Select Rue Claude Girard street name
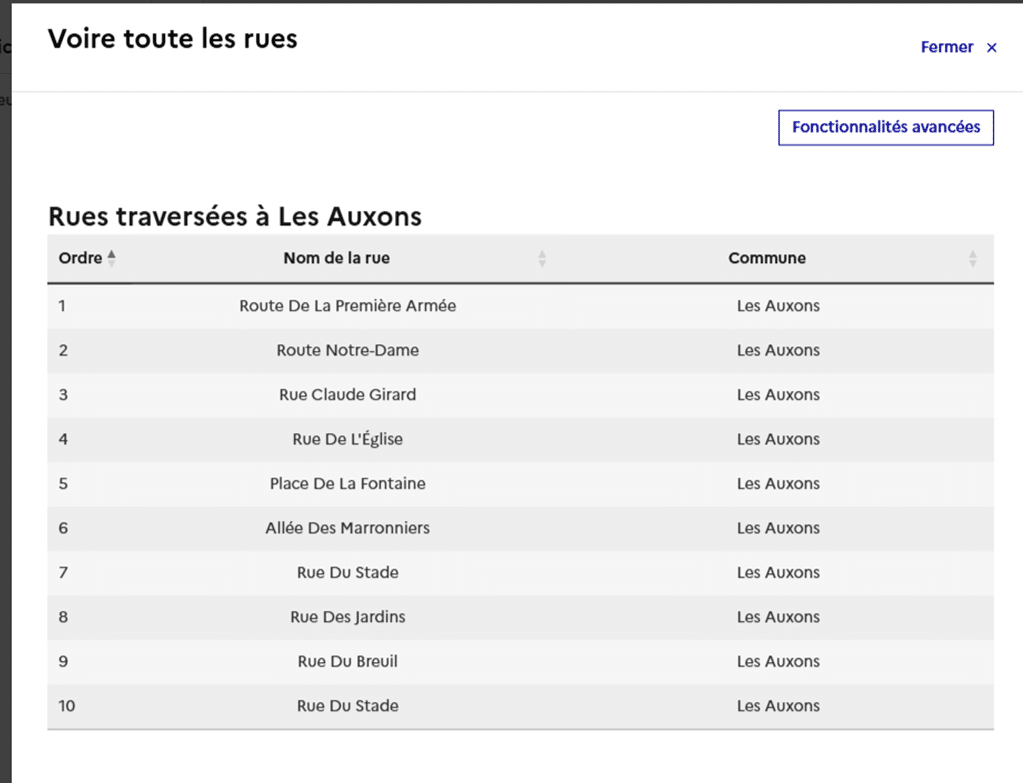 pos(348,395)
